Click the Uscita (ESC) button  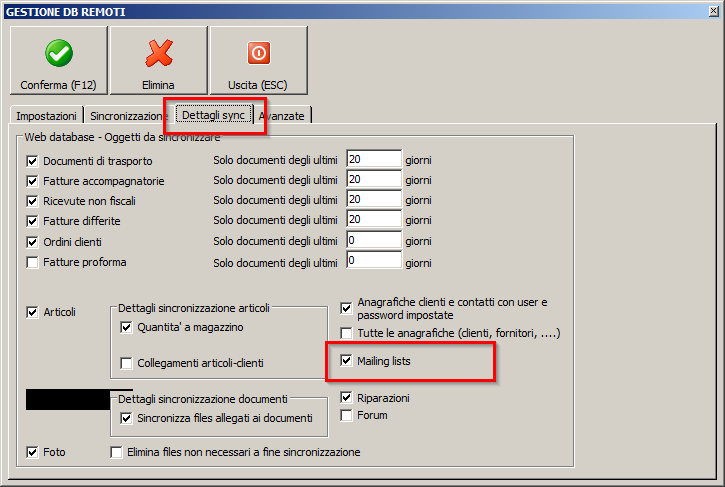tap(258, 61)
